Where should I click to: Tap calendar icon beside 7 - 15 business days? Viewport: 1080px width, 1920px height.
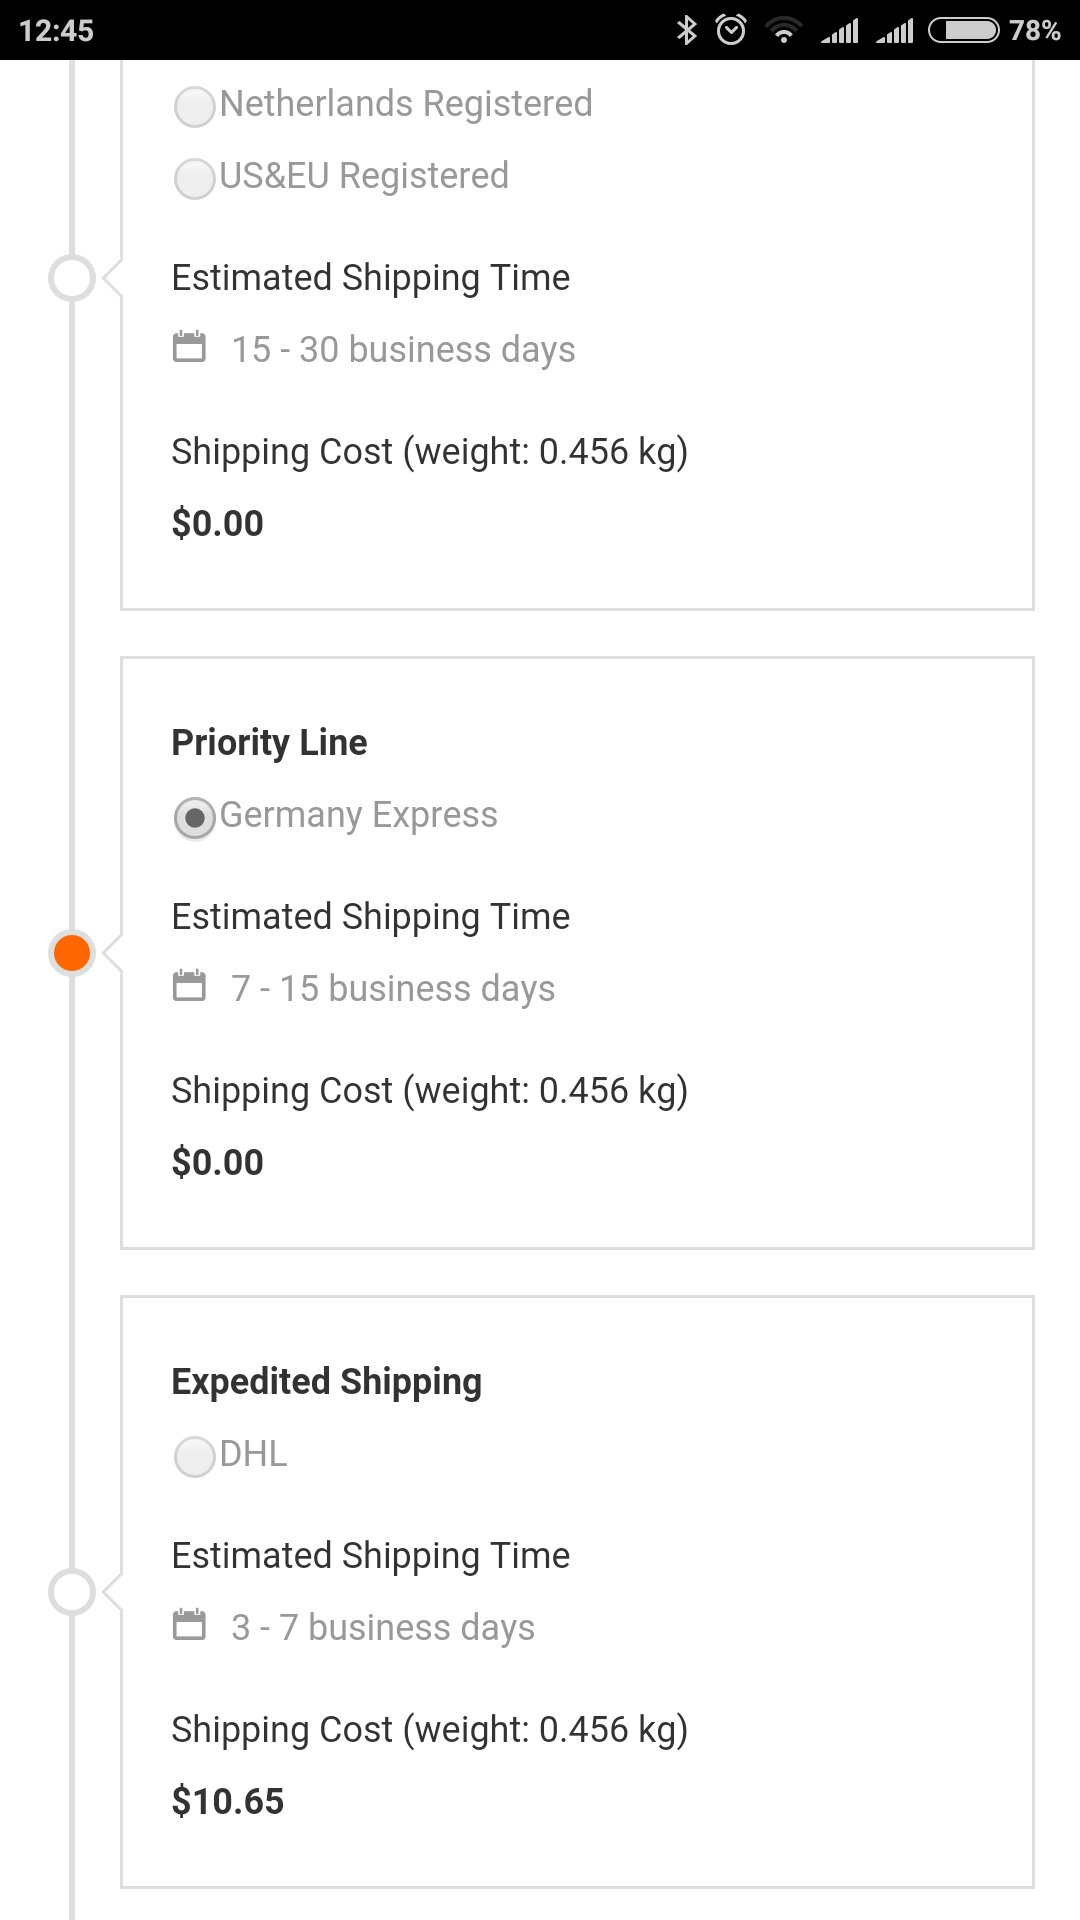point(189,987)
